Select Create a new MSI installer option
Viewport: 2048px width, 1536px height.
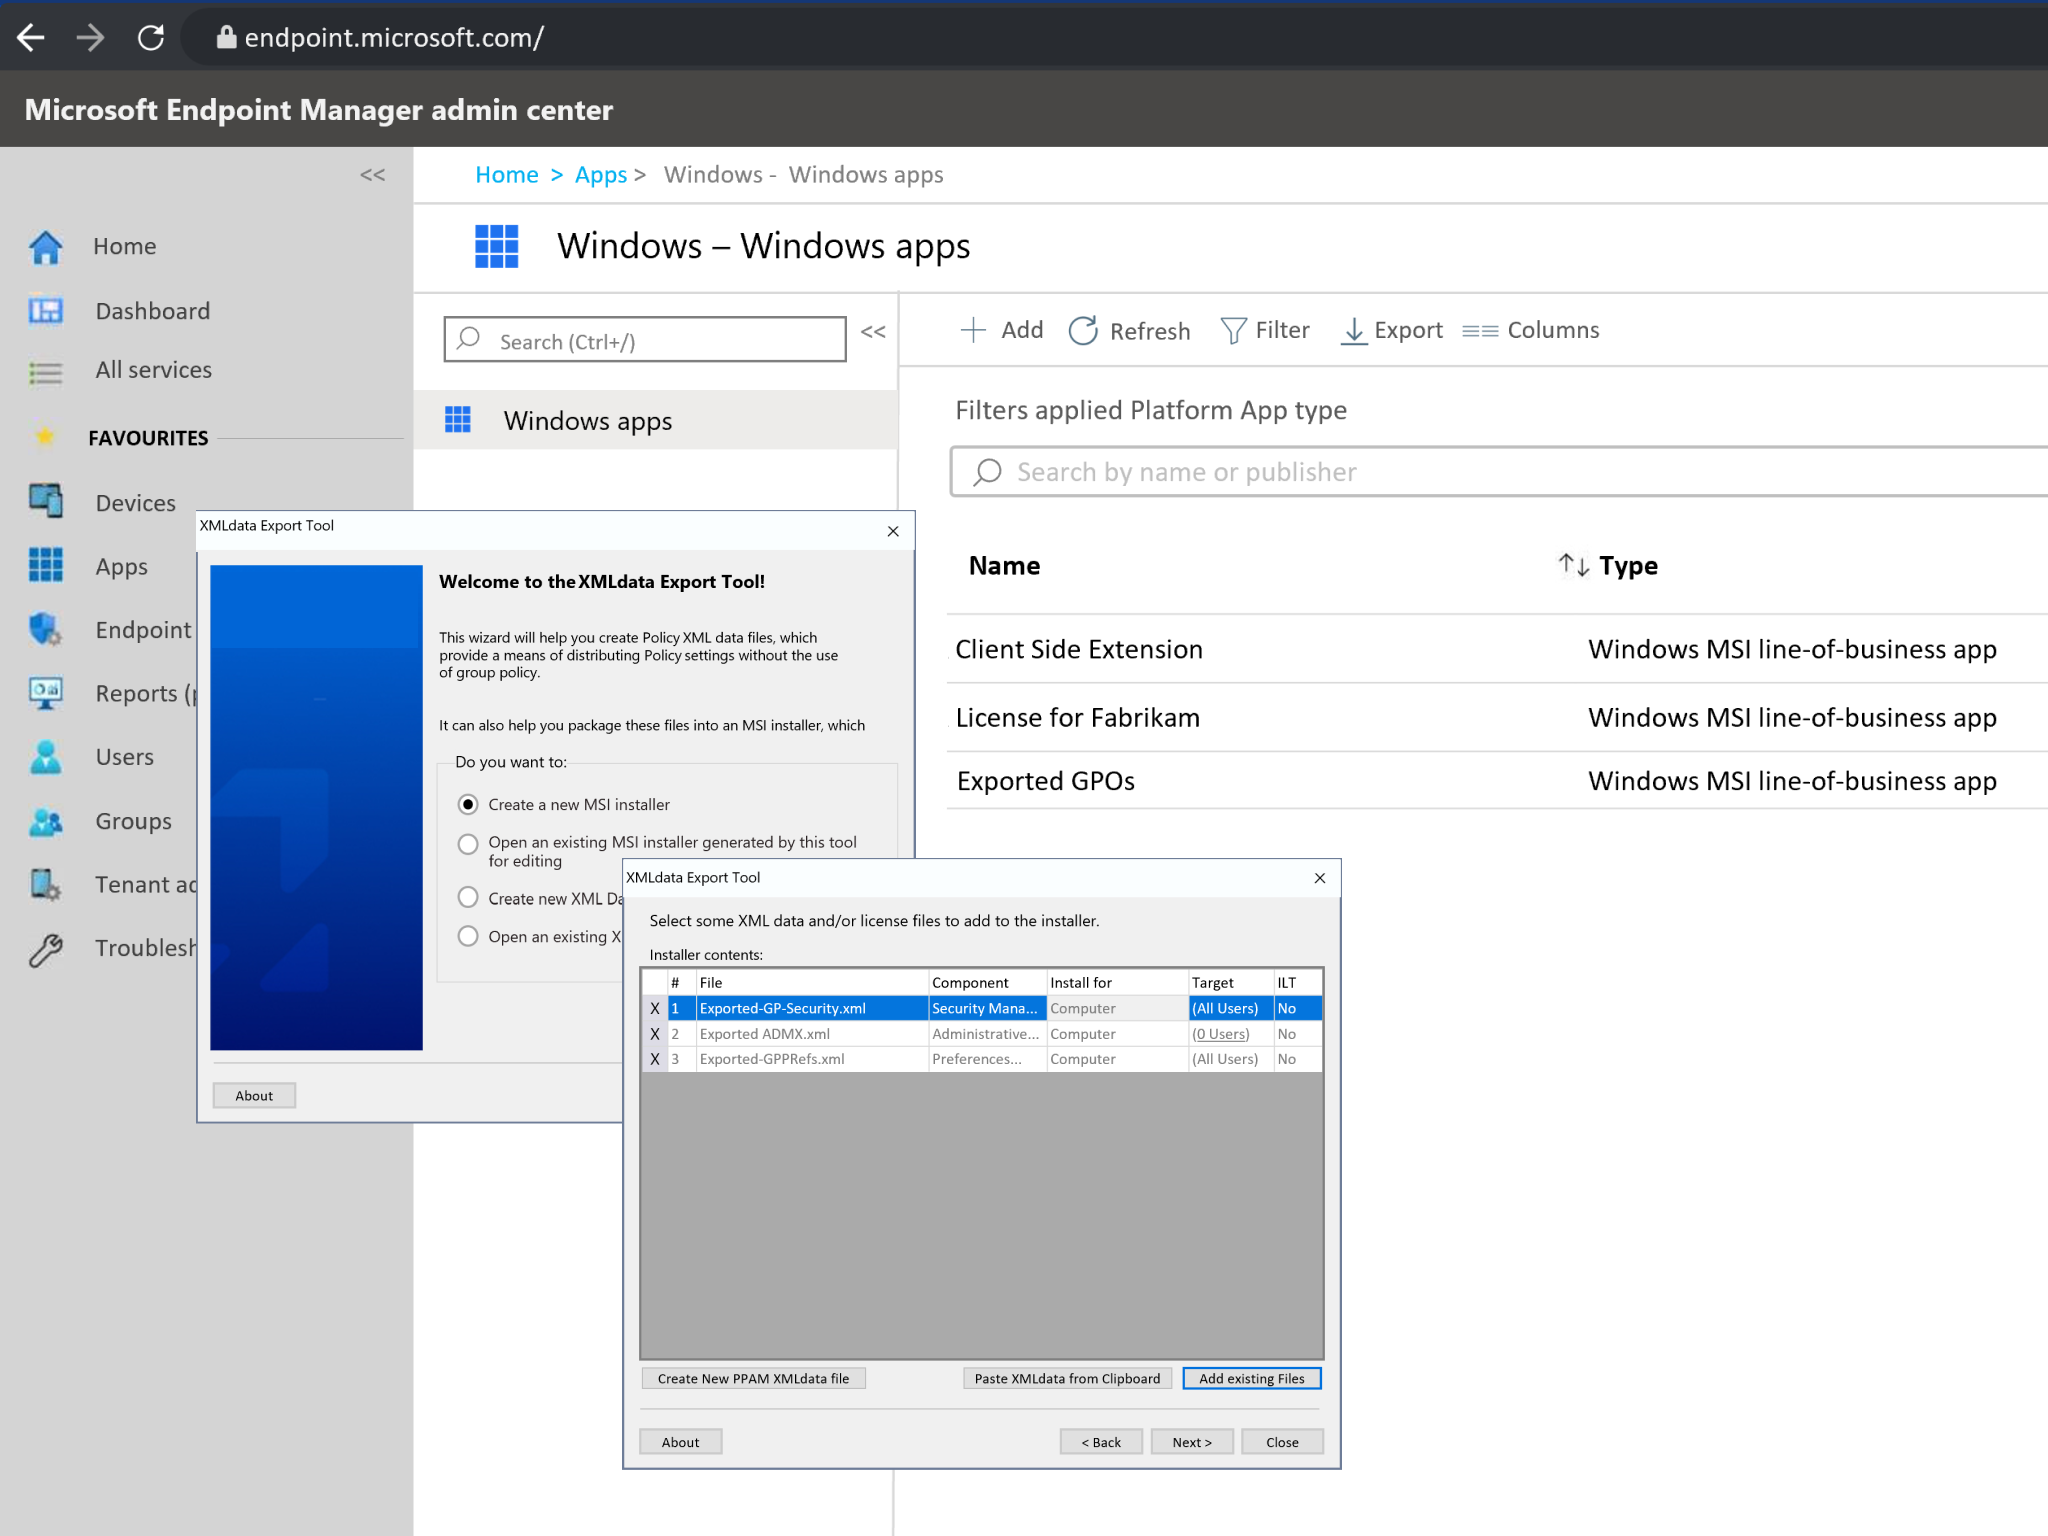pyautogui.click(x=468, y=804)
